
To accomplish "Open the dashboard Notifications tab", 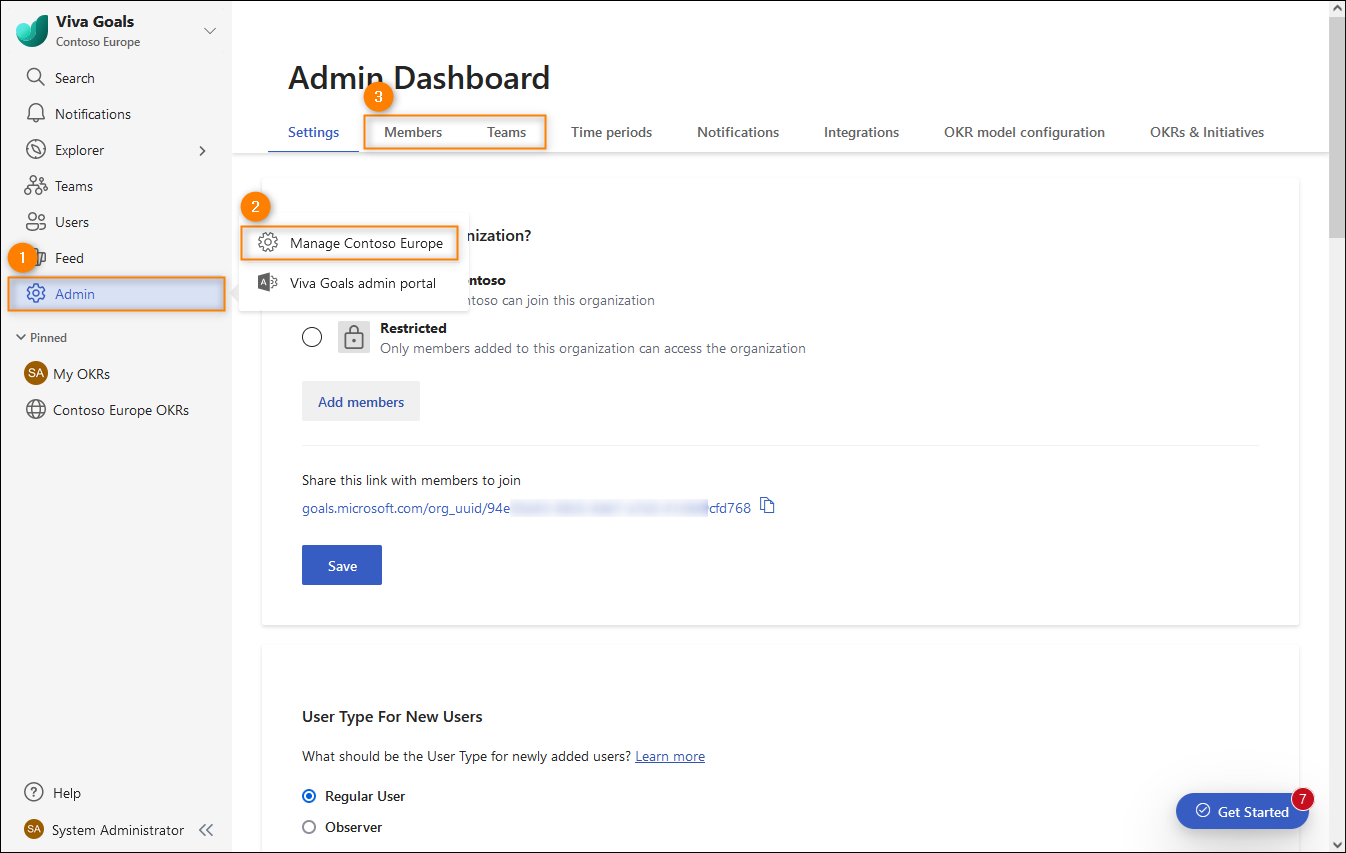I will [738, 132].
